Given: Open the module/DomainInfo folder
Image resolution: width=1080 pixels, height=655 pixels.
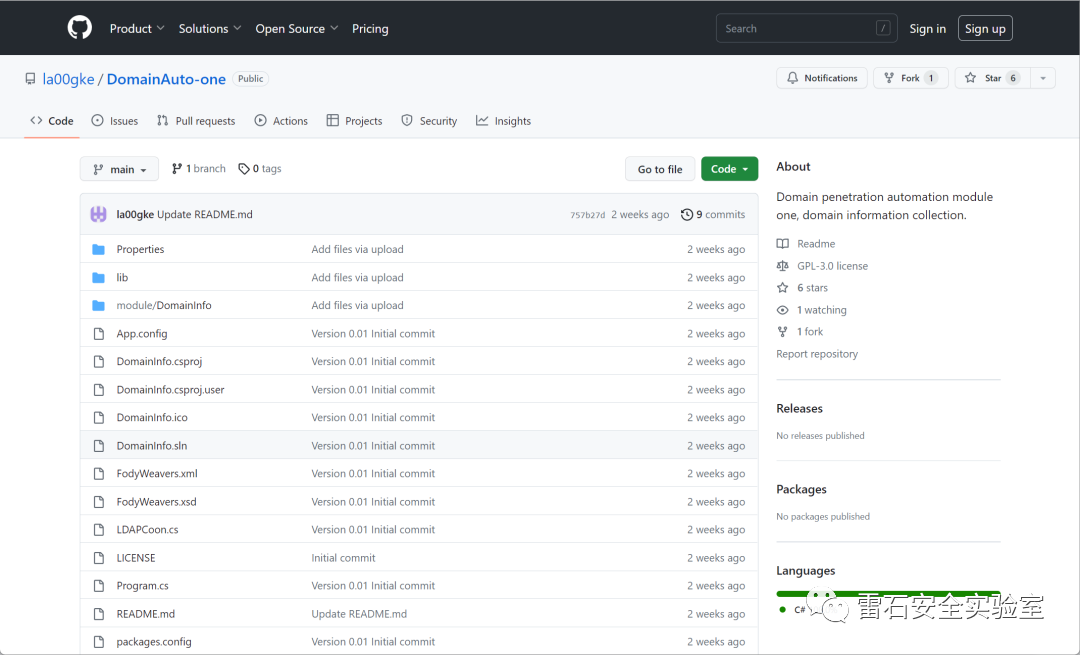Looking at the screenshot, I should pyautogui.click(x=164, y=305).
